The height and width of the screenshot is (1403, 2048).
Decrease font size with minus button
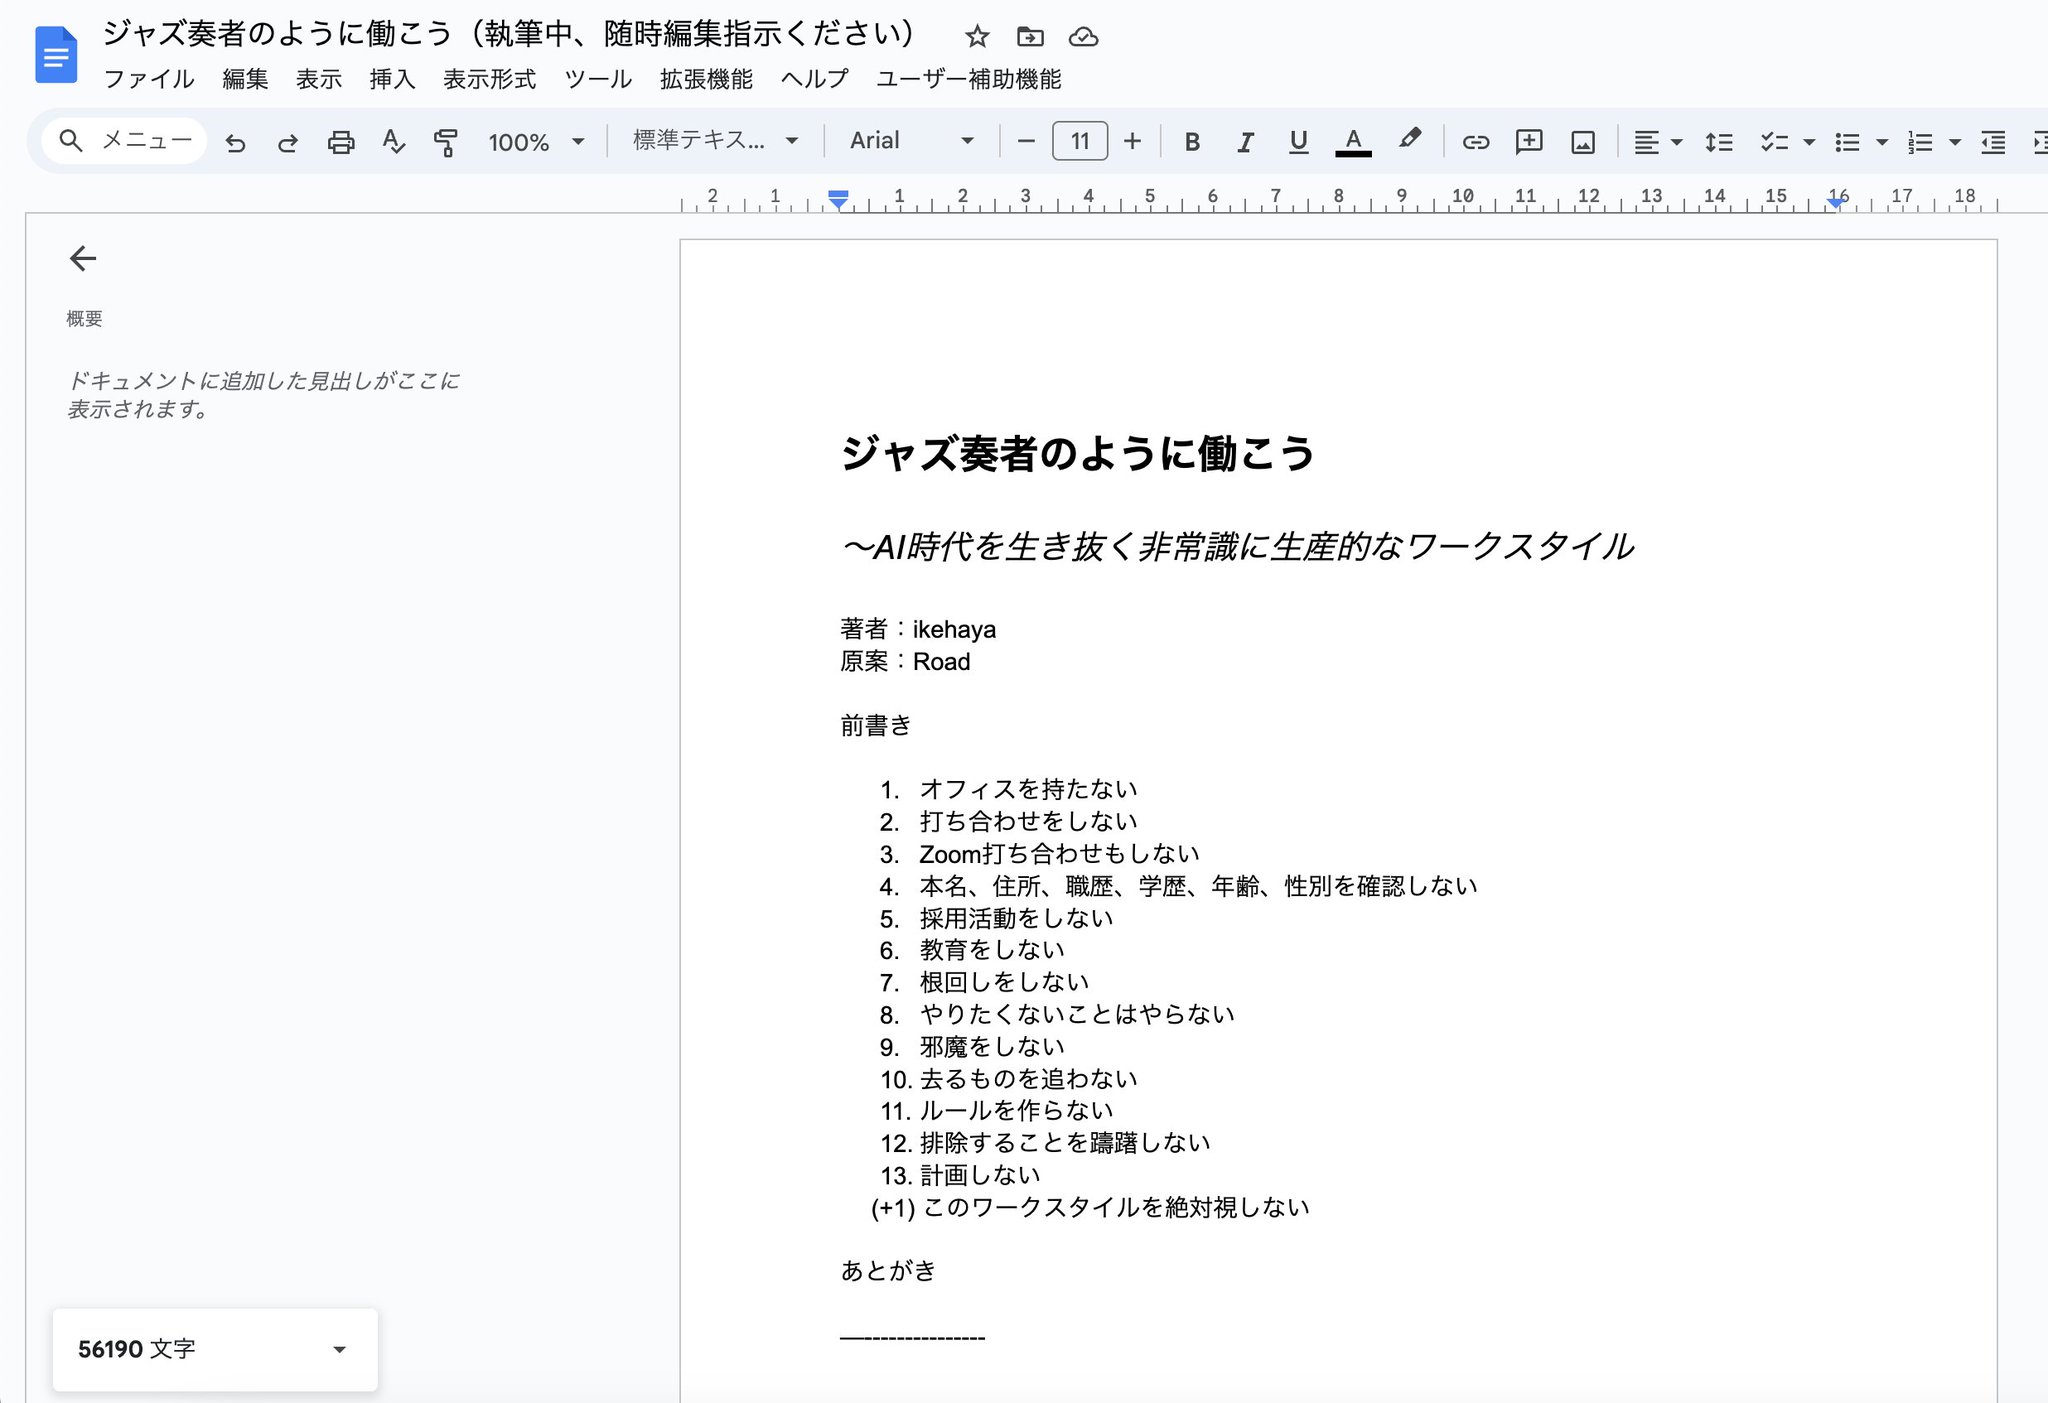click(1026, 142)
